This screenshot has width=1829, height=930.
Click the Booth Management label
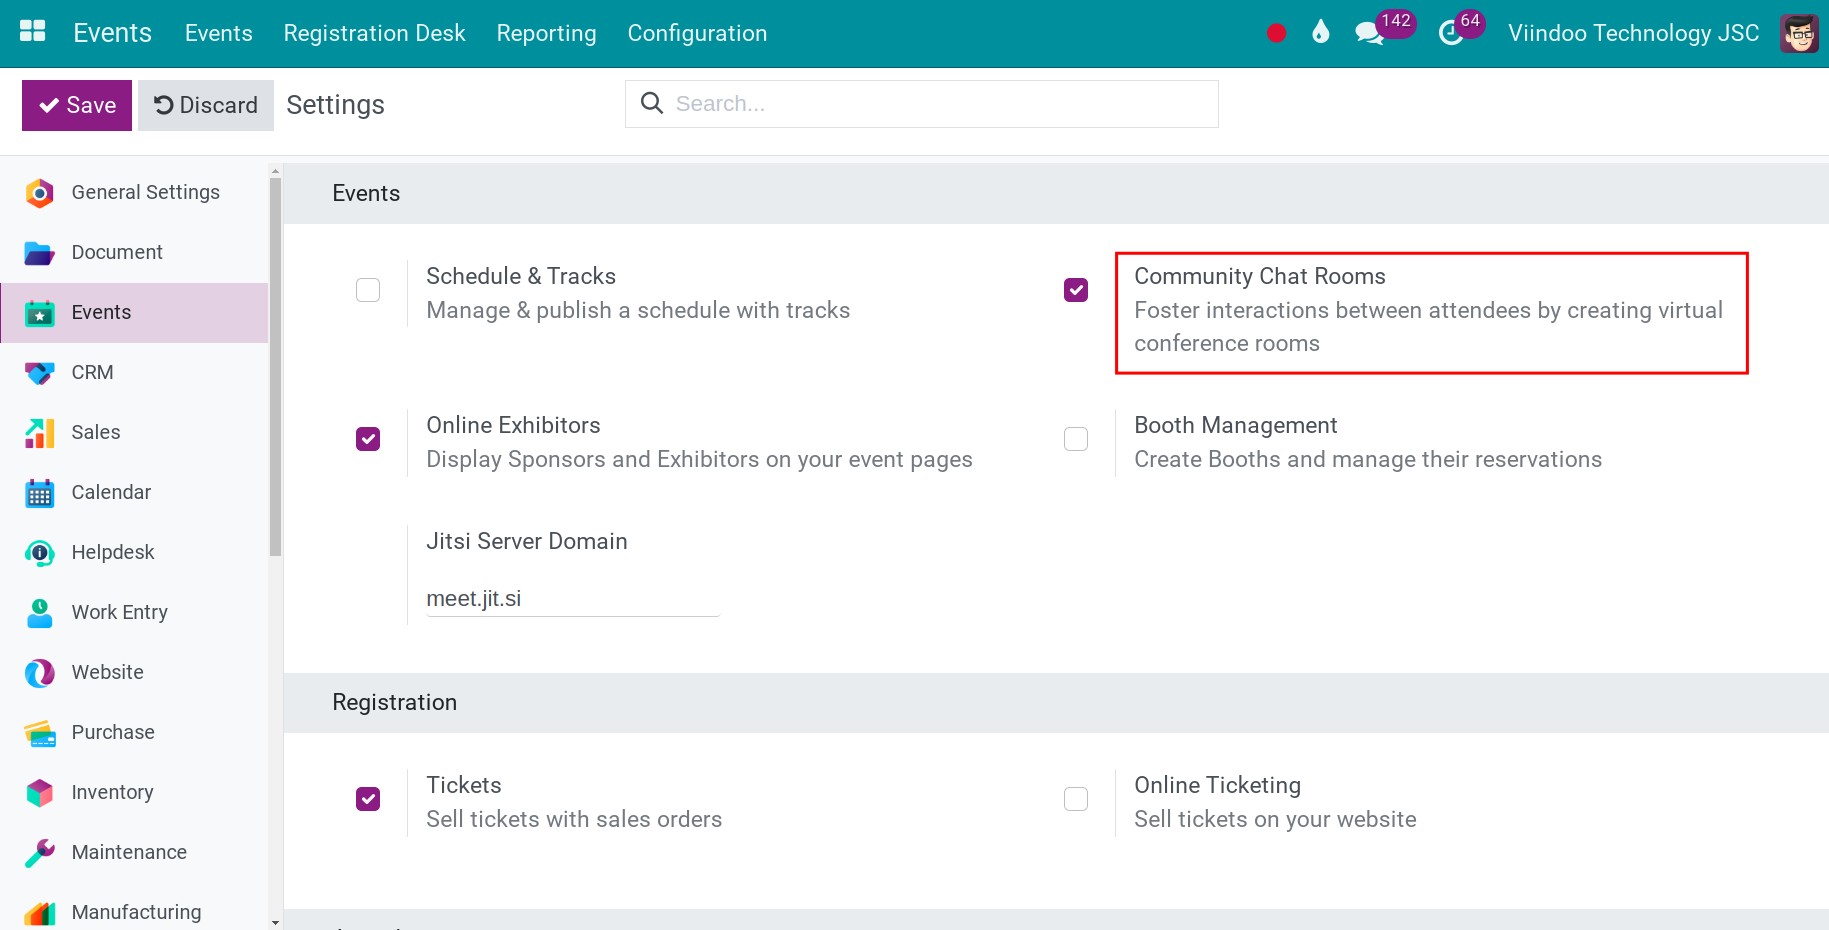point(1235,425)
